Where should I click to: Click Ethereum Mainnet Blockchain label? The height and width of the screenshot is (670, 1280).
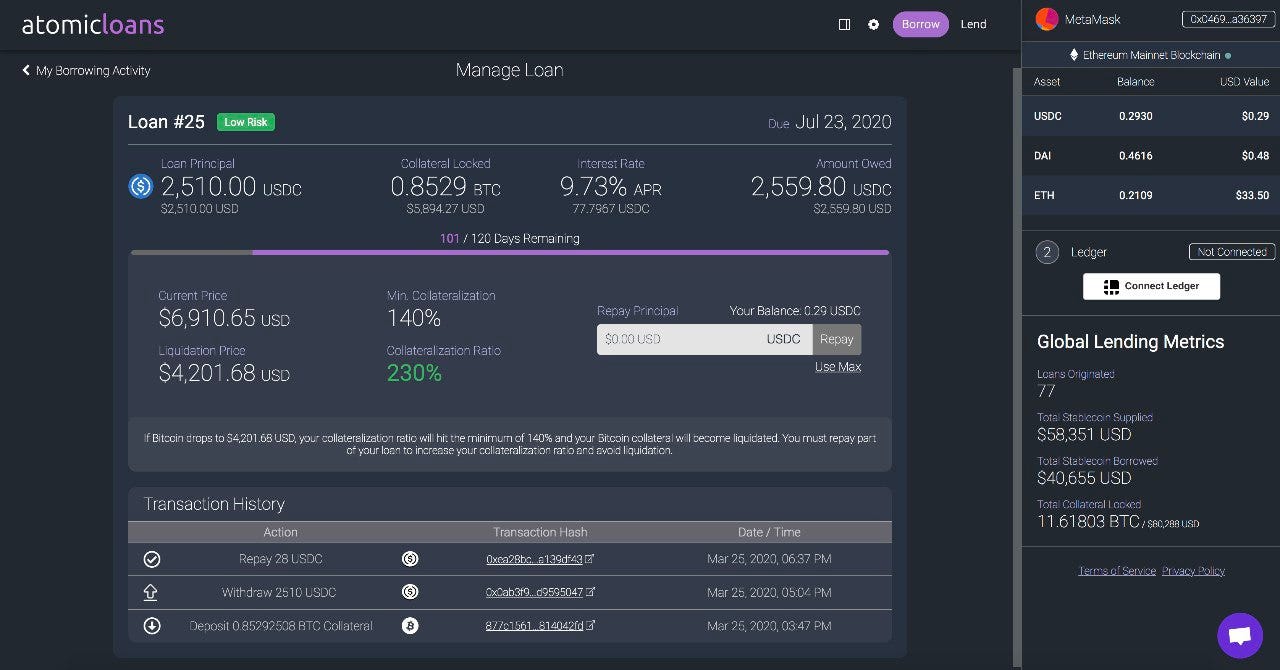coord(1152,55)
